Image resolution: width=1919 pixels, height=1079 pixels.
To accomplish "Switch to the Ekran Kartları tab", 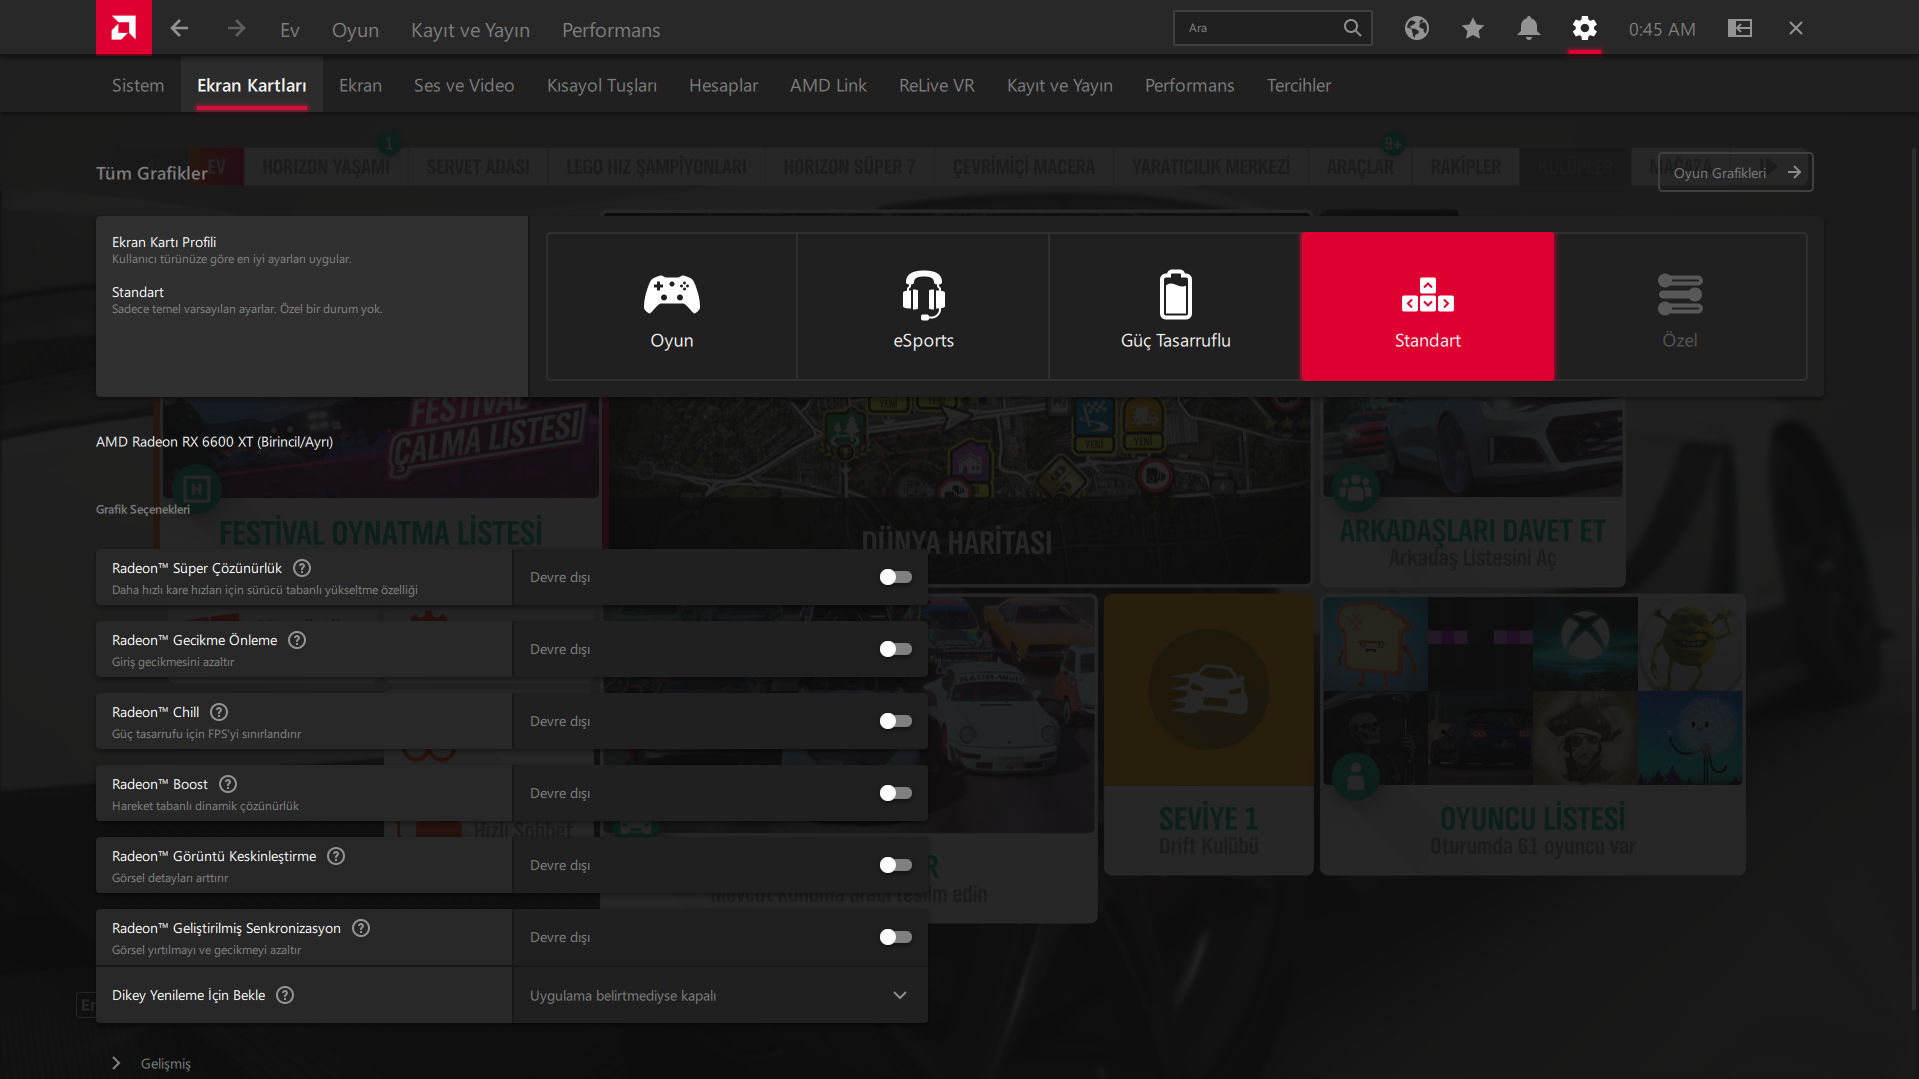I will pyautogui.click(x=252, y=85).
